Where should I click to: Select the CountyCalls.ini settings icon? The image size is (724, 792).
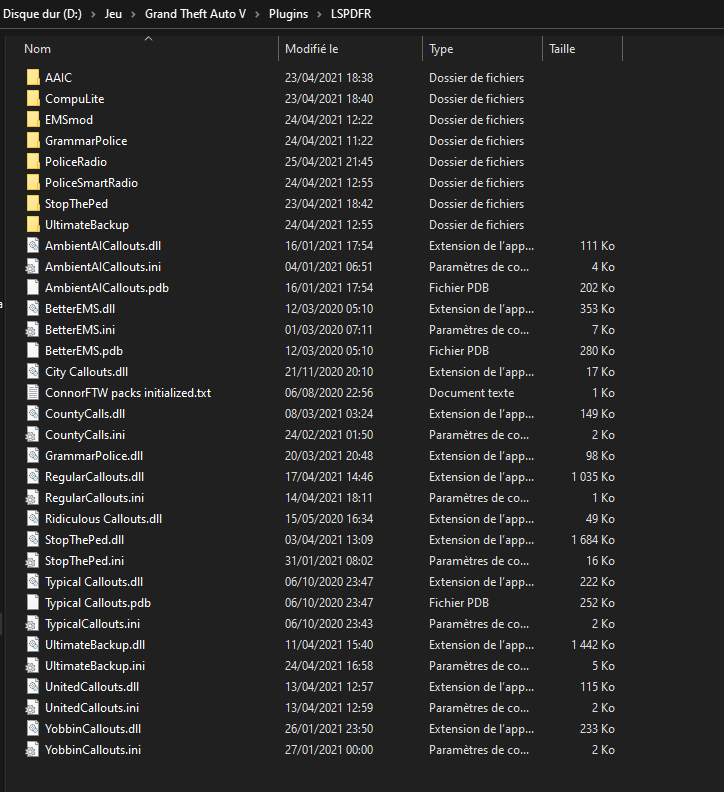[33, 435]
